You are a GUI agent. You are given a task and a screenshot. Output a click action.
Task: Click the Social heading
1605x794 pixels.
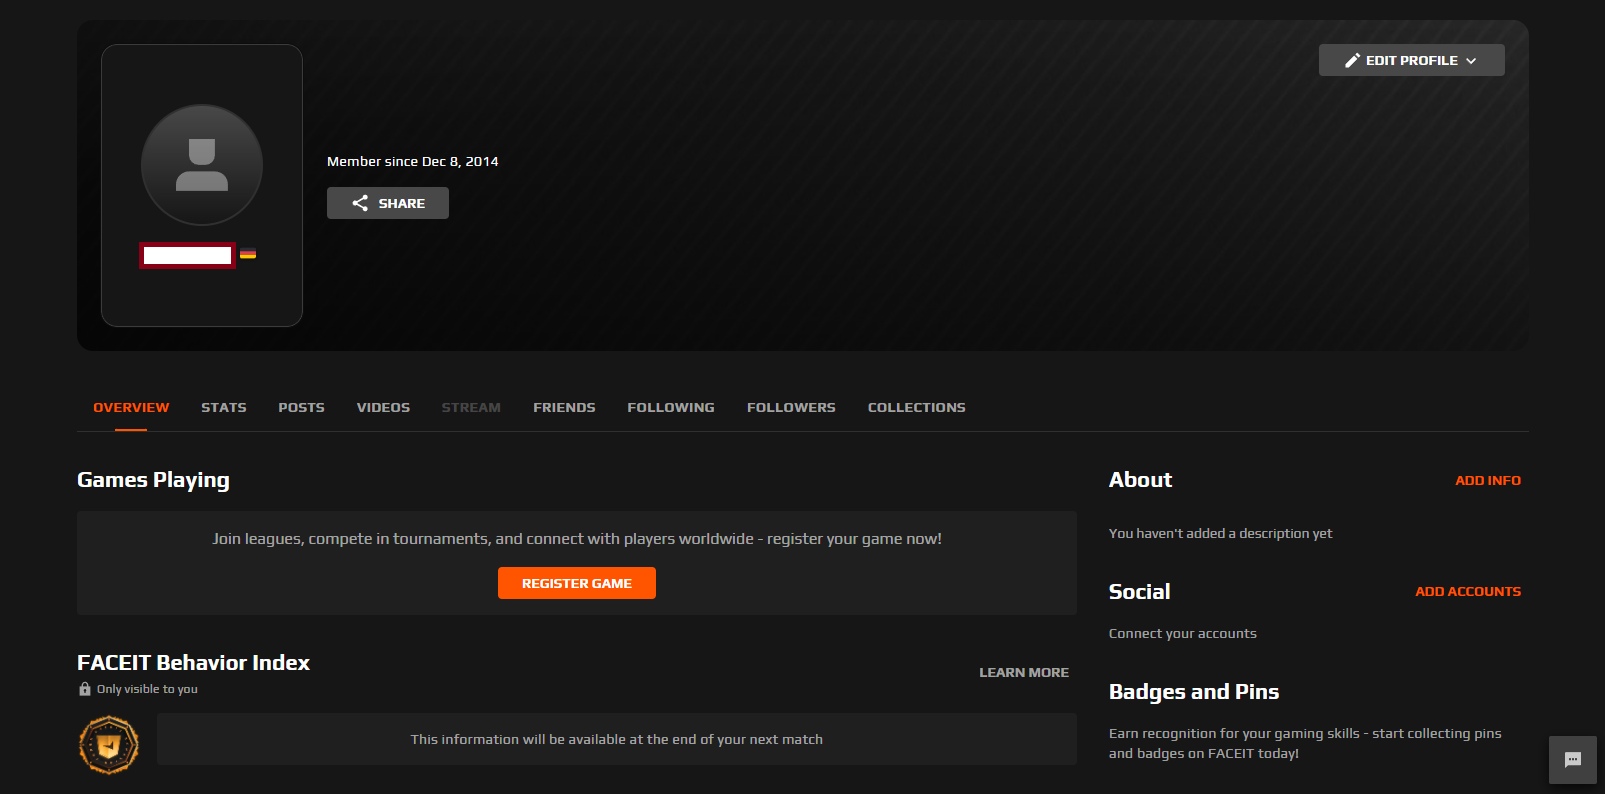(1139, 592)
